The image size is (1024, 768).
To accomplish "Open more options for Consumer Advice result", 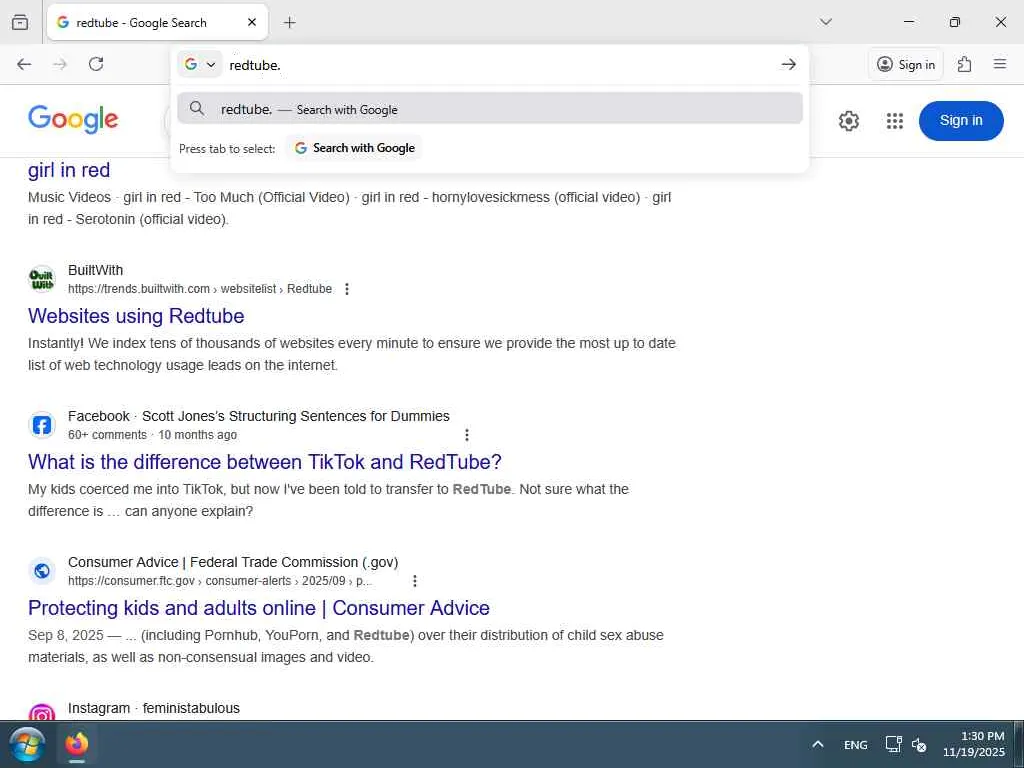I will [x=415, y=581].
